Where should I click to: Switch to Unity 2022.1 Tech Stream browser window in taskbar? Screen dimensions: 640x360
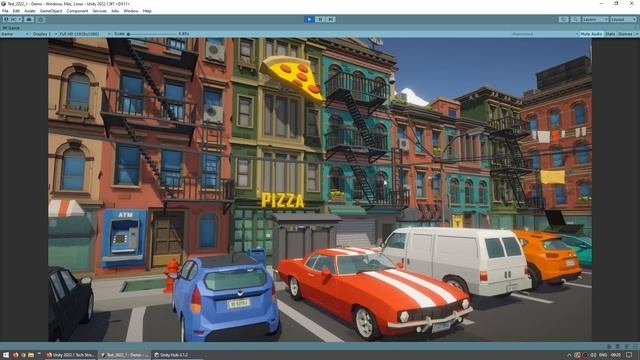coord(71,355)
